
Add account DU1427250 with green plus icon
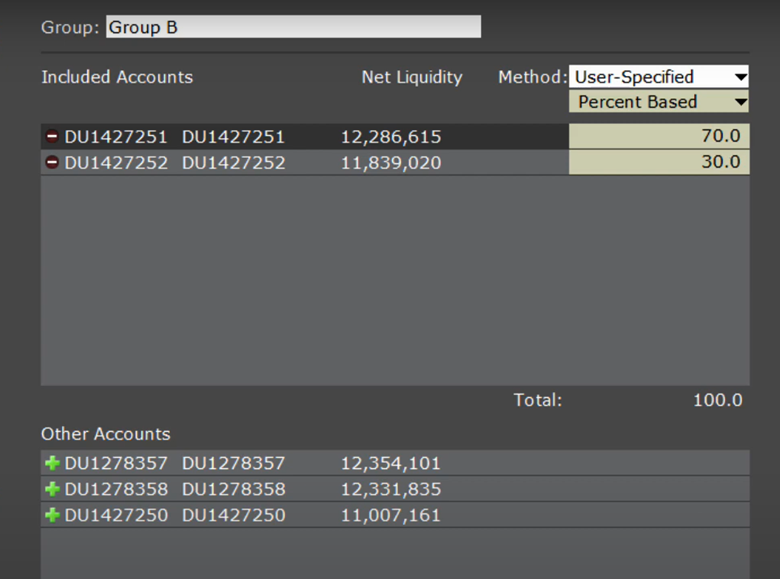tap(52, 516)
